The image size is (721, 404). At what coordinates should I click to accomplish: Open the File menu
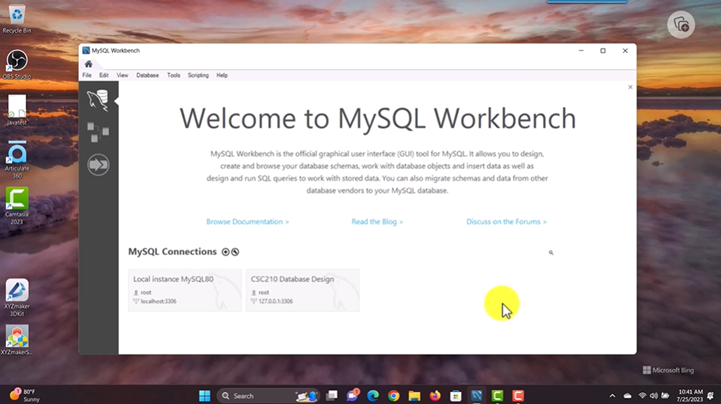pos(87,75)
